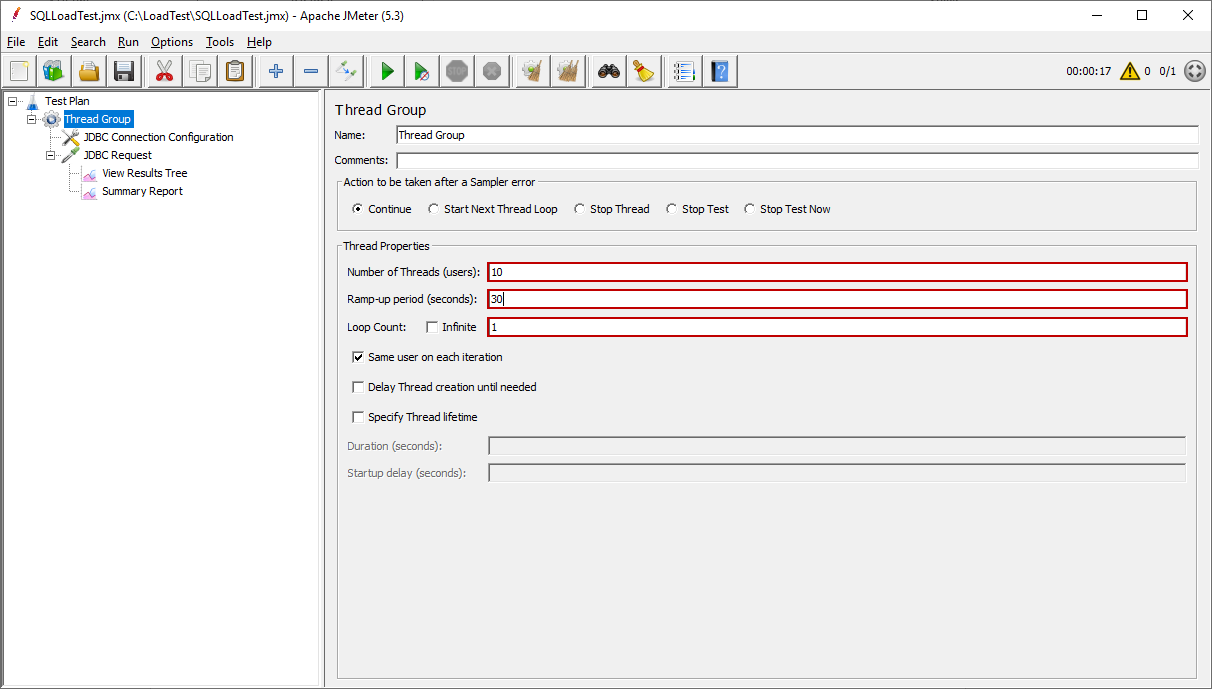Start the test with green play icon

coord(387,71)
